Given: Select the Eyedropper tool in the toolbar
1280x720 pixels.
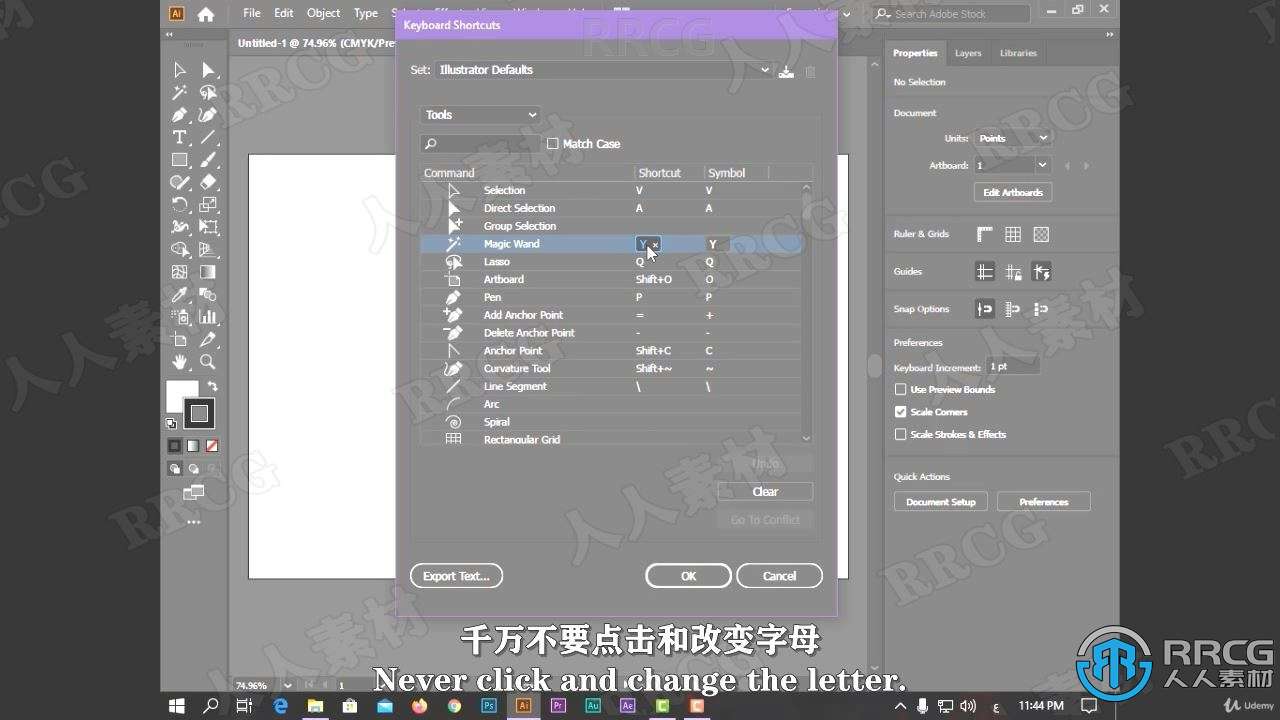Looking at the screenshot, I should pos(180,295).
